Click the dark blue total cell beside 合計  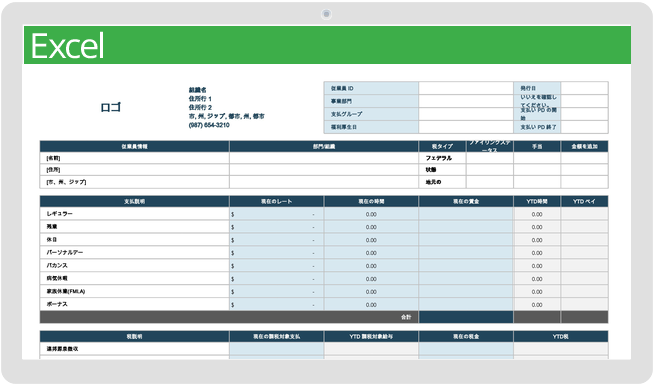pos(466,317)
